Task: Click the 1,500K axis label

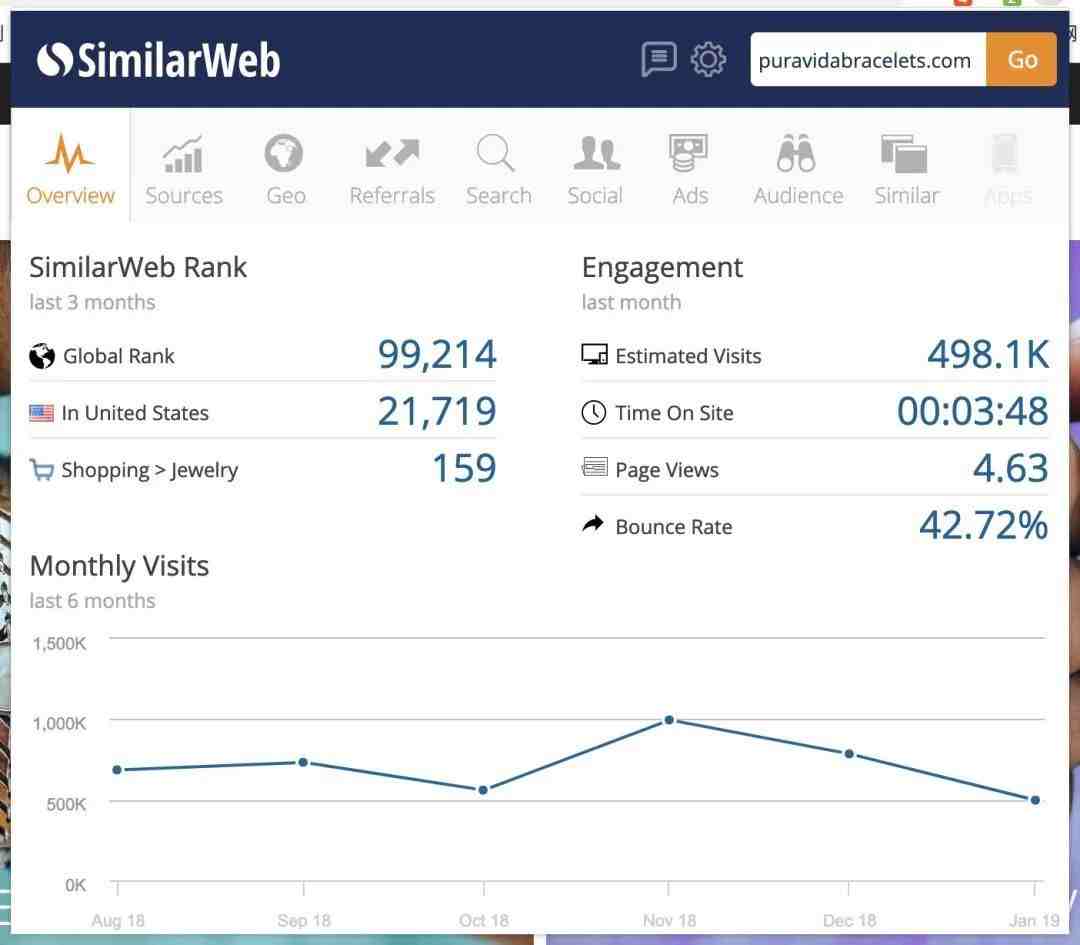Action: point(59,643)
